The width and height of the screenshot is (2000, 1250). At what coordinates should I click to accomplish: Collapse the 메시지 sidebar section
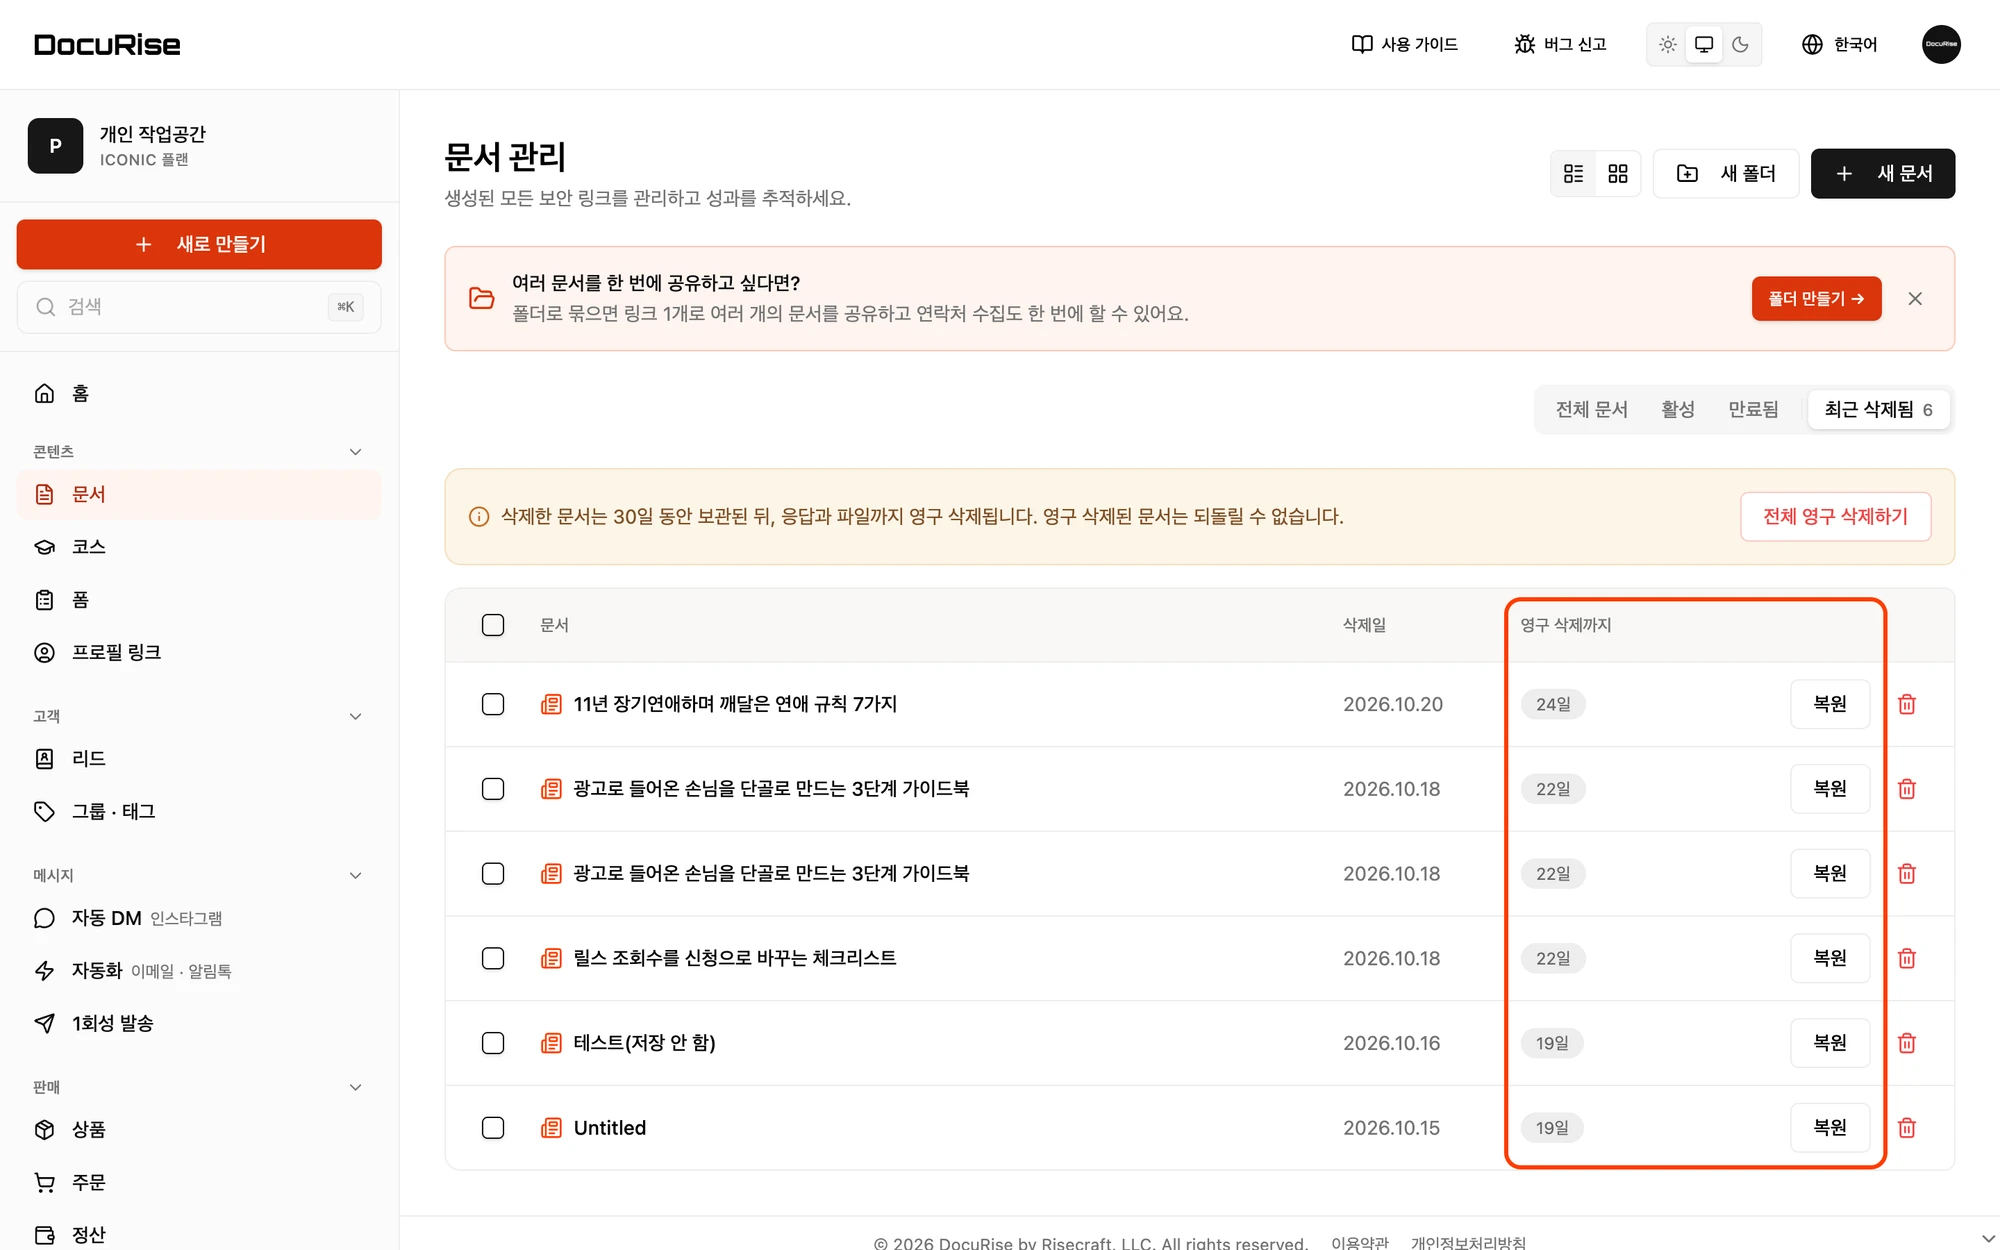(355, 876)
